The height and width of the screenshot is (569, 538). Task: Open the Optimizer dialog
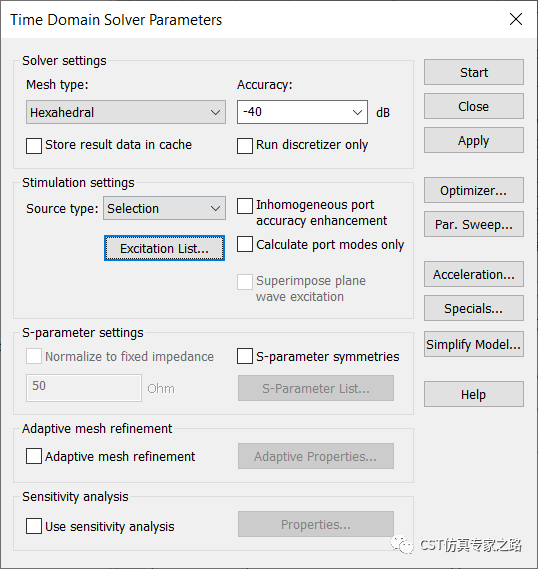pyautogui.click(x=473, y=190)
